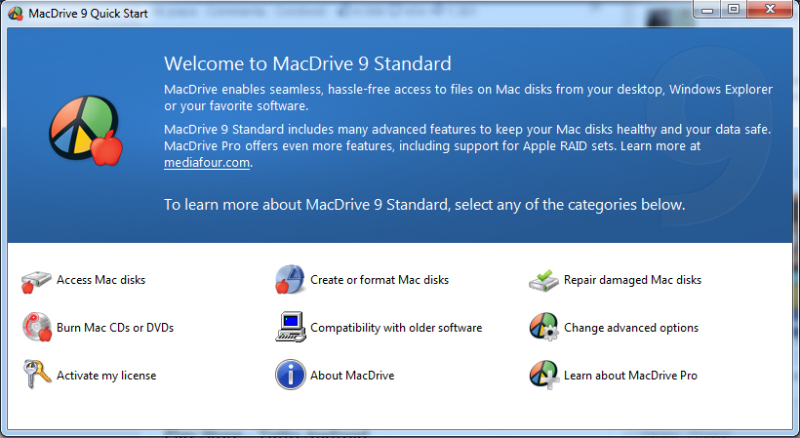Click the Create or format disk icon

click(290, 281)
